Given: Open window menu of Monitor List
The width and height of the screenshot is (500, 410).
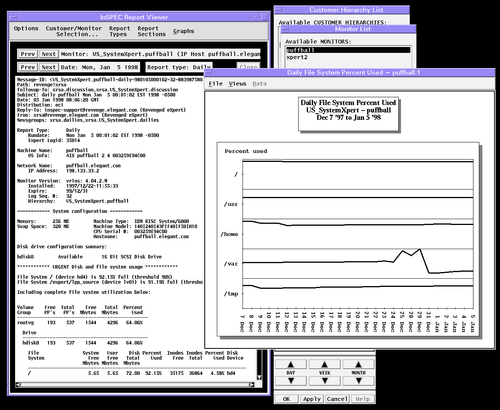Looking at the screenshot, I should click(x=285, y=29).
